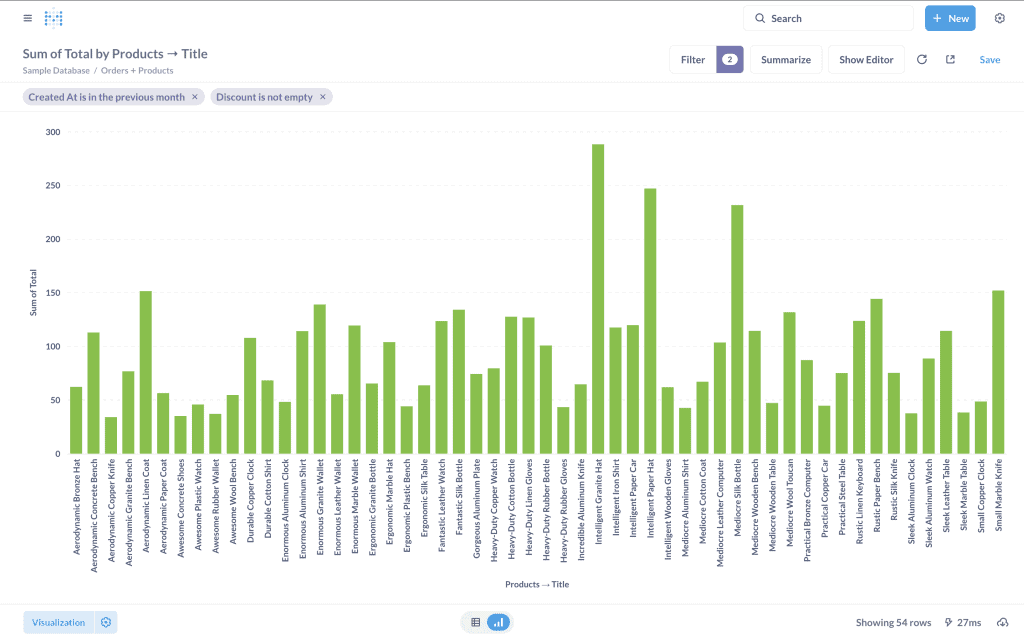Click the Intelligent Granite Hat bar
The width and height of the screenshot is (1024, 640).
click(x=598, y=300)
